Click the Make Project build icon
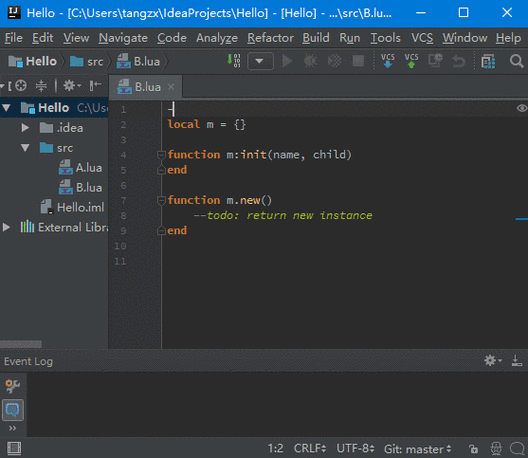 [234, 61]
